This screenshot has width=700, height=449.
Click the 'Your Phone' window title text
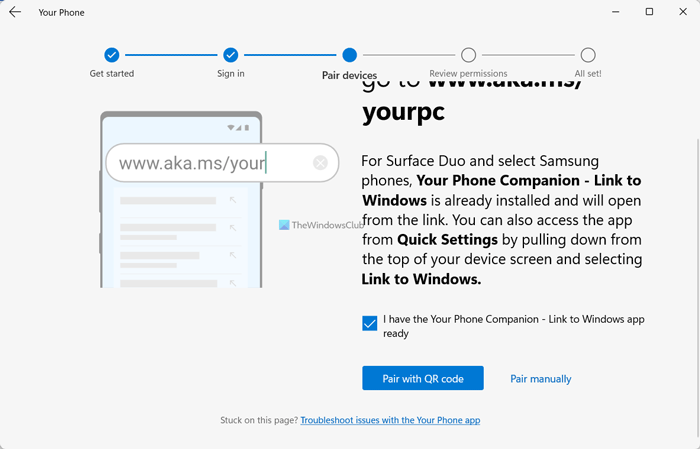point(61,12)
